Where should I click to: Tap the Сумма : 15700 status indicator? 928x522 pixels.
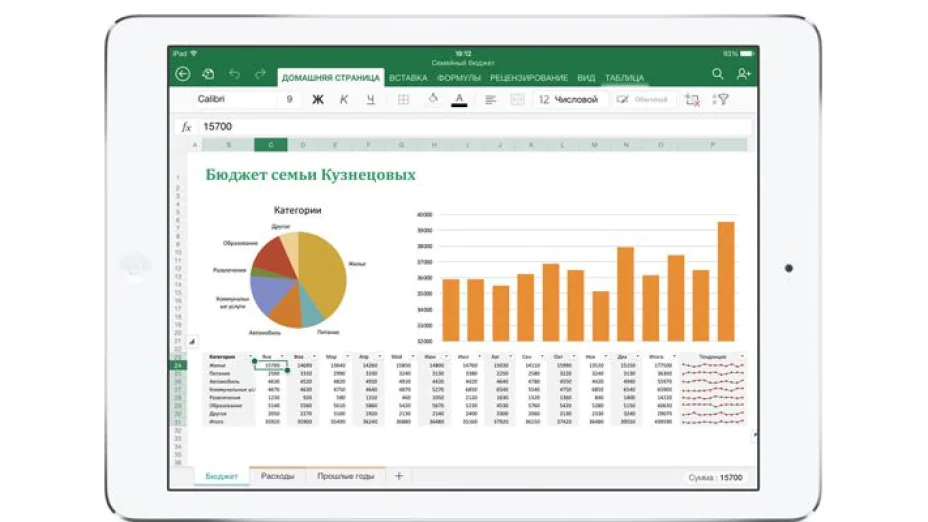(715, 478)
